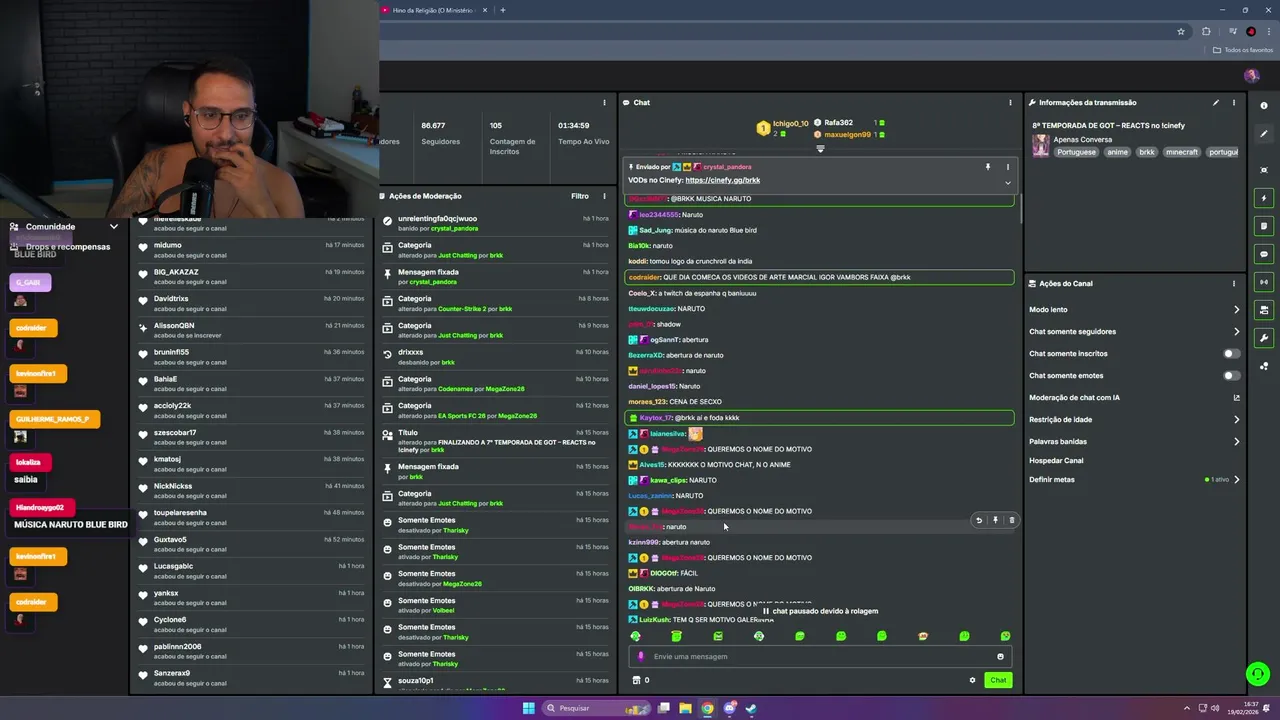Click username Ichigo0_10 in chat leaderboard
This screenshot has height=720, width=1280.
tap(790, 124)
